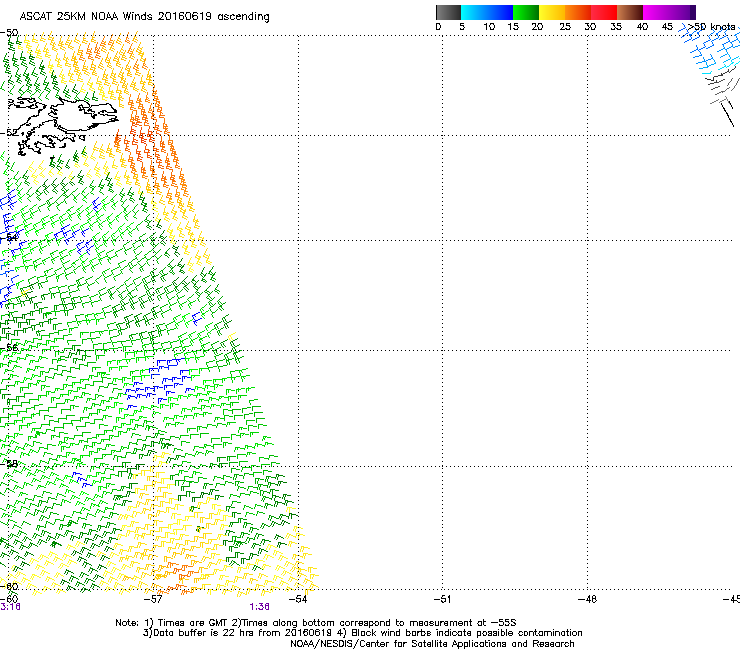Click the -48 longitude axis label
Image resolution: width=740 pixels, height=650 pixels.
tap(587, 599)
